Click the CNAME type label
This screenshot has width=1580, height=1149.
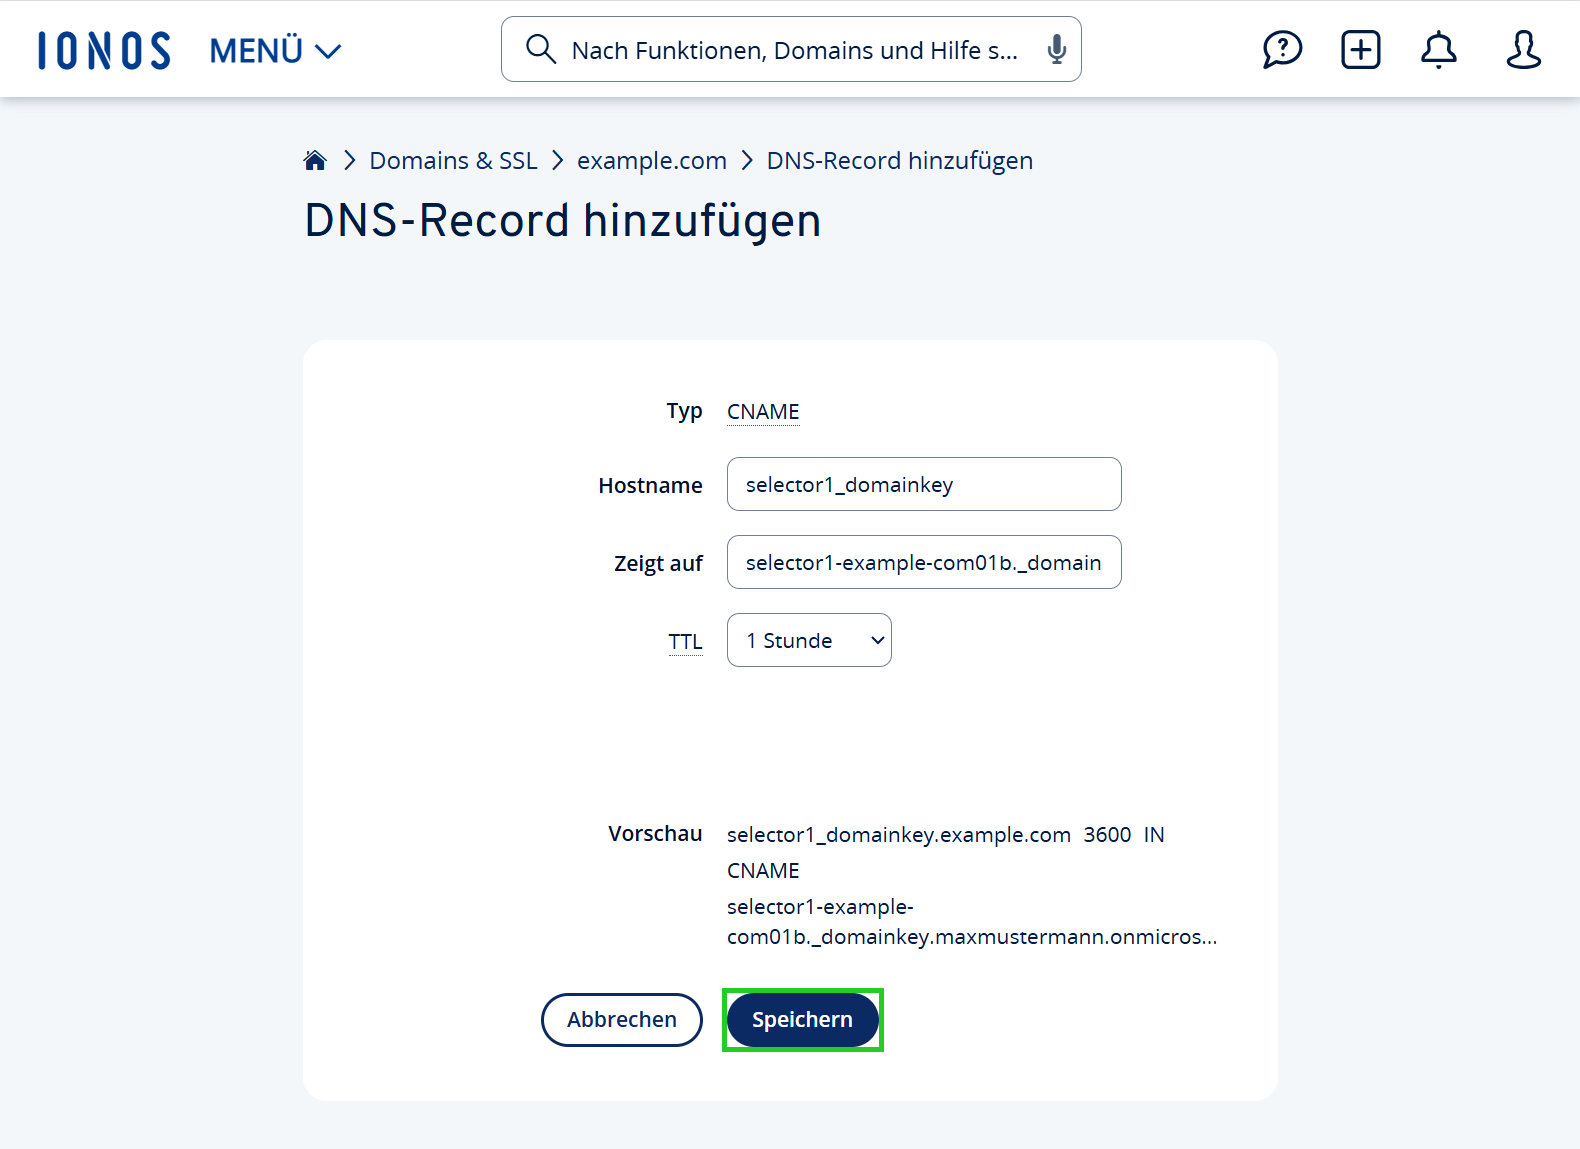(x=763, y=412)
